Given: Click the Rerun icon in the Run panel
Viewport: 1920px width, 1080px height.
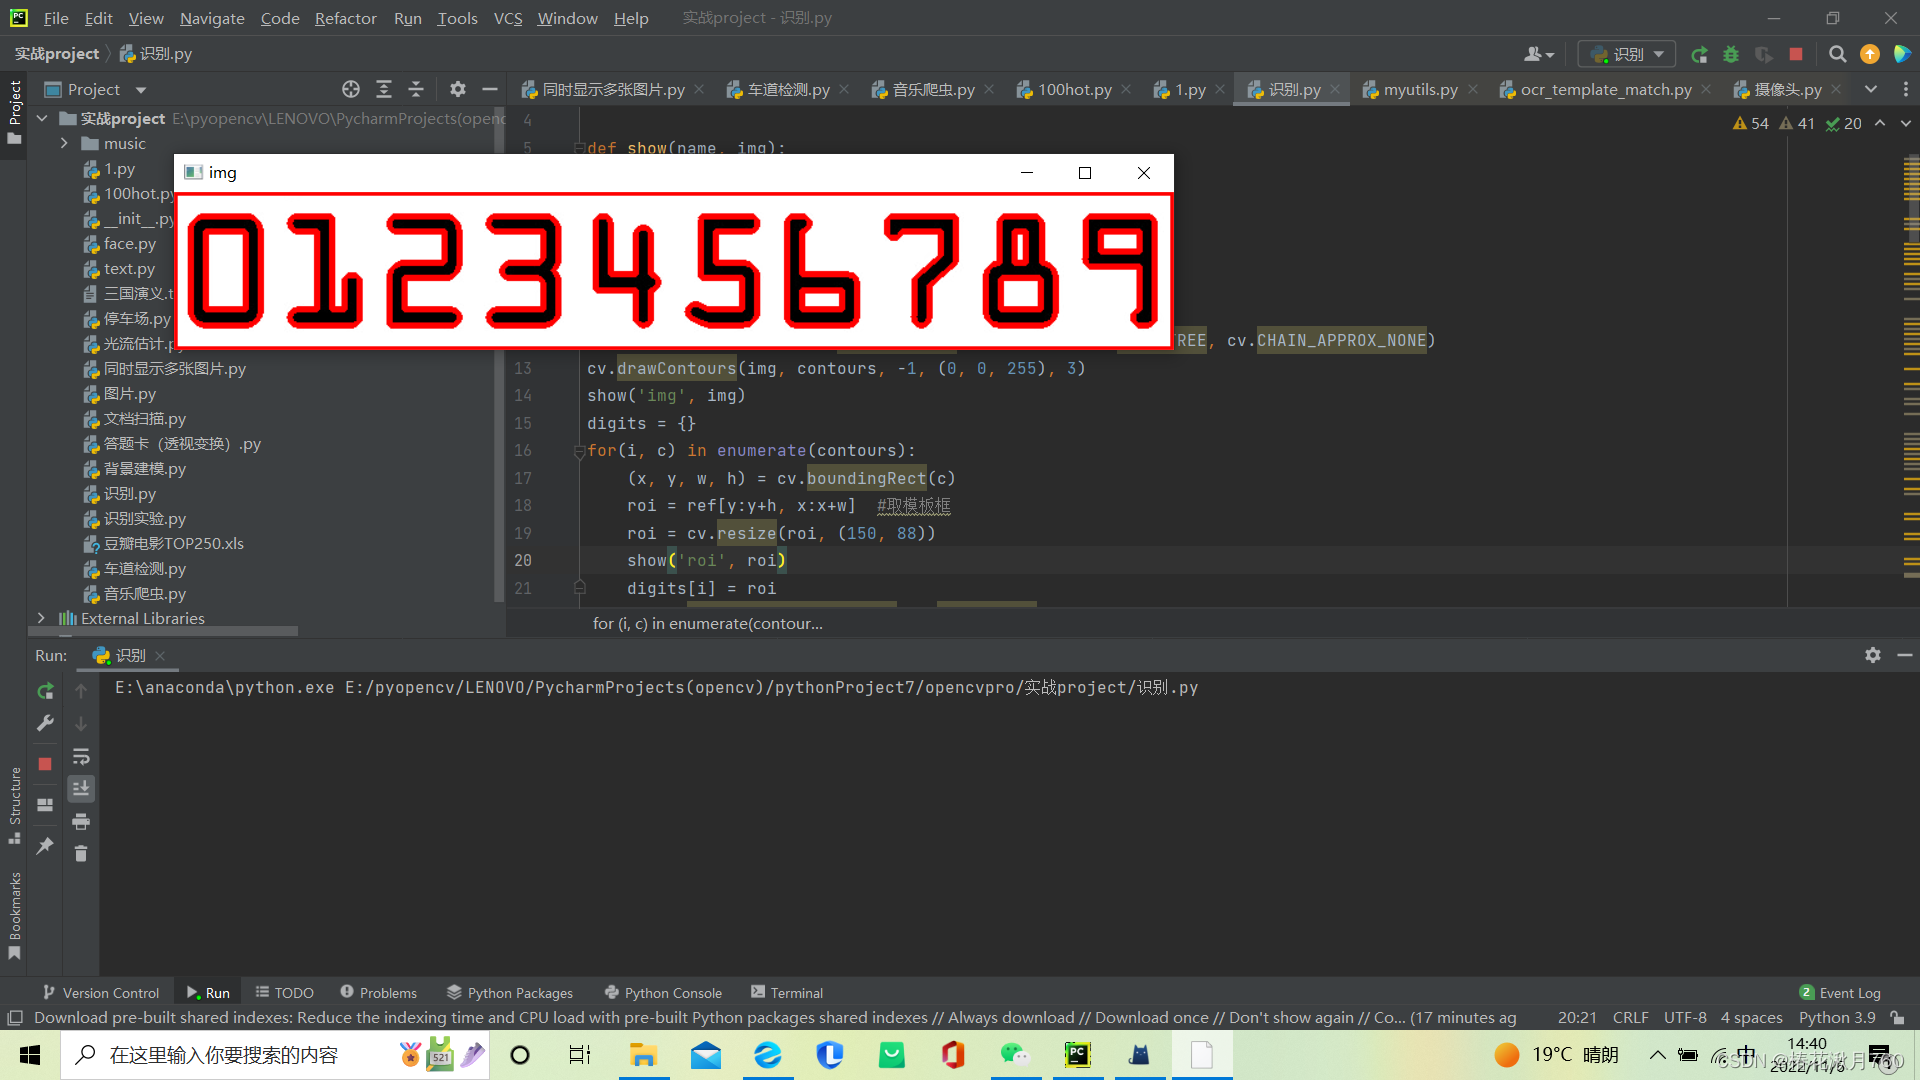Looking at the screenshot, I should coord(45,691).
